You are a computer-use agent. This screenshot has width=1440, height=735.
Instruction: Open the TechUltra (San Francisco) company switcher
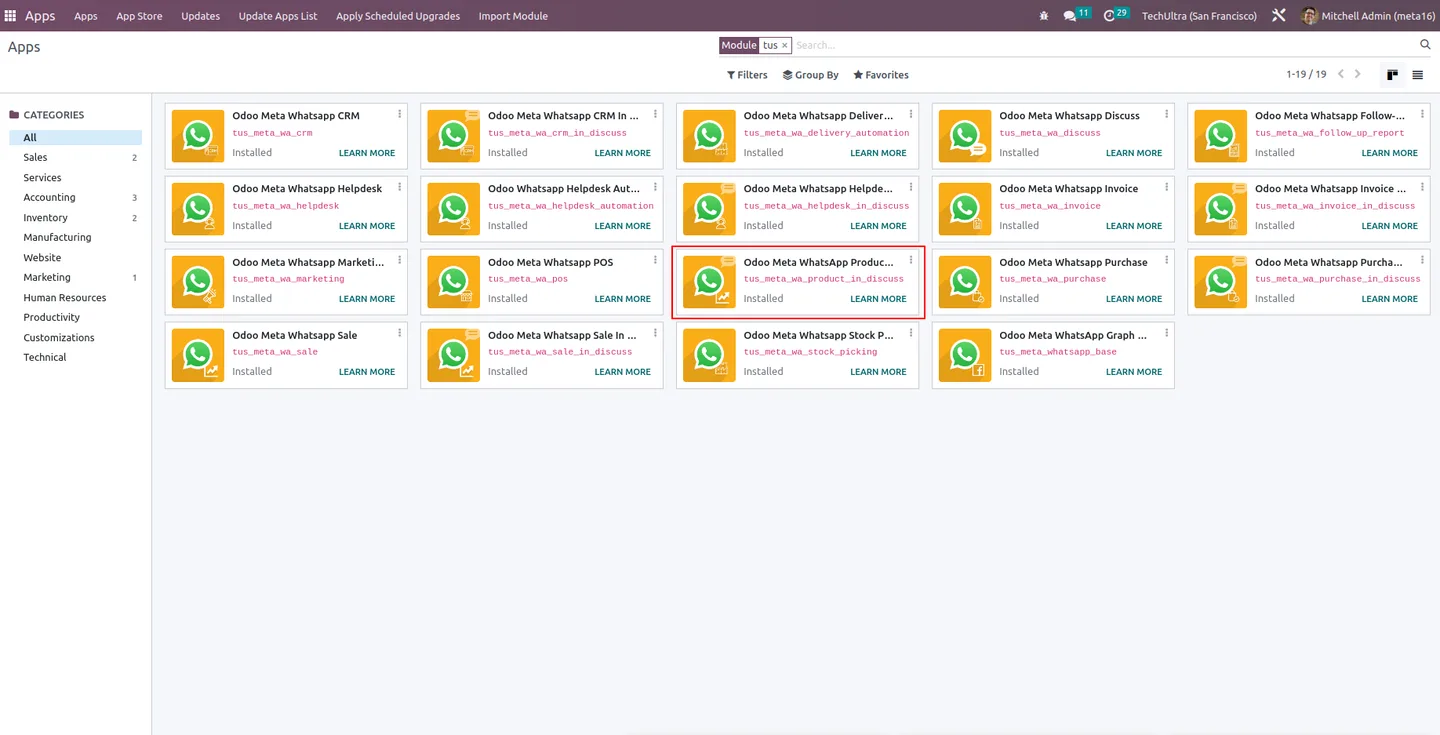(x=1199, y=16)
